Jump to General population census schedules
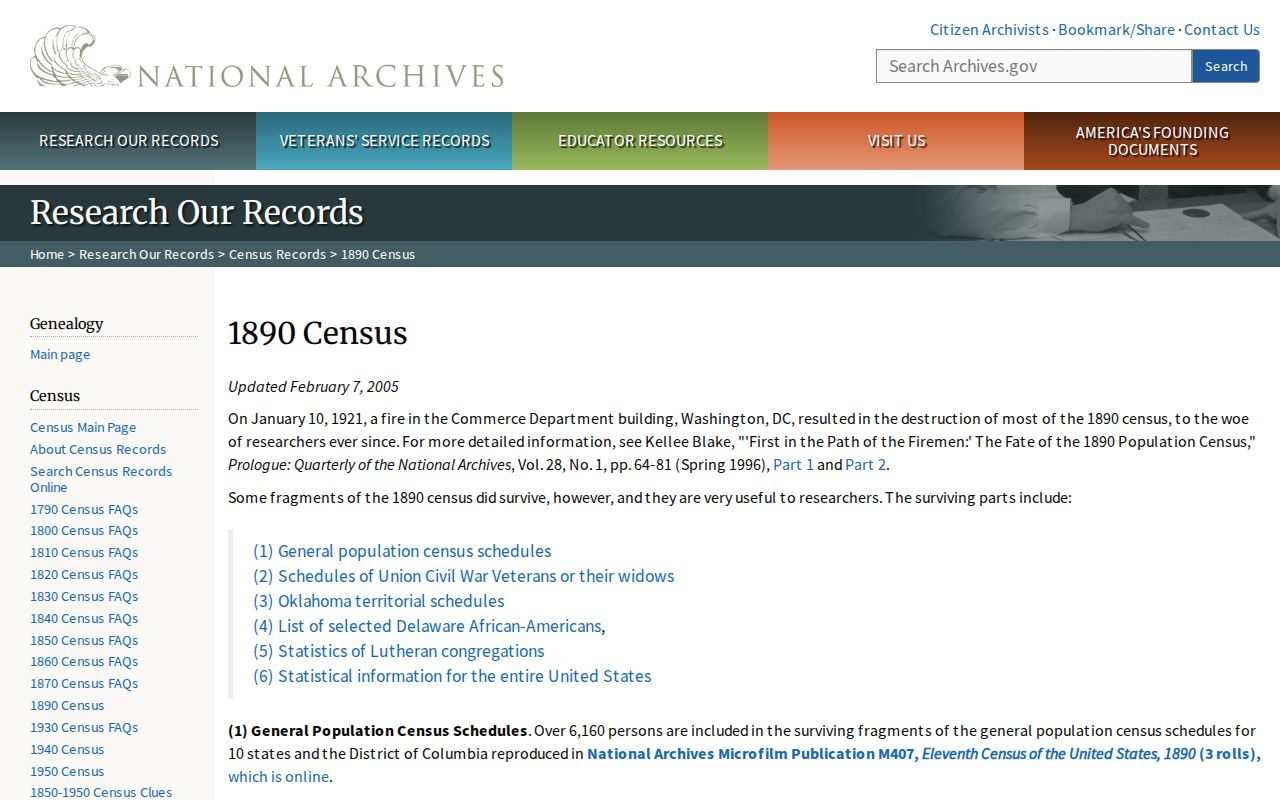The image size is (1280, 800). [402, 551]
